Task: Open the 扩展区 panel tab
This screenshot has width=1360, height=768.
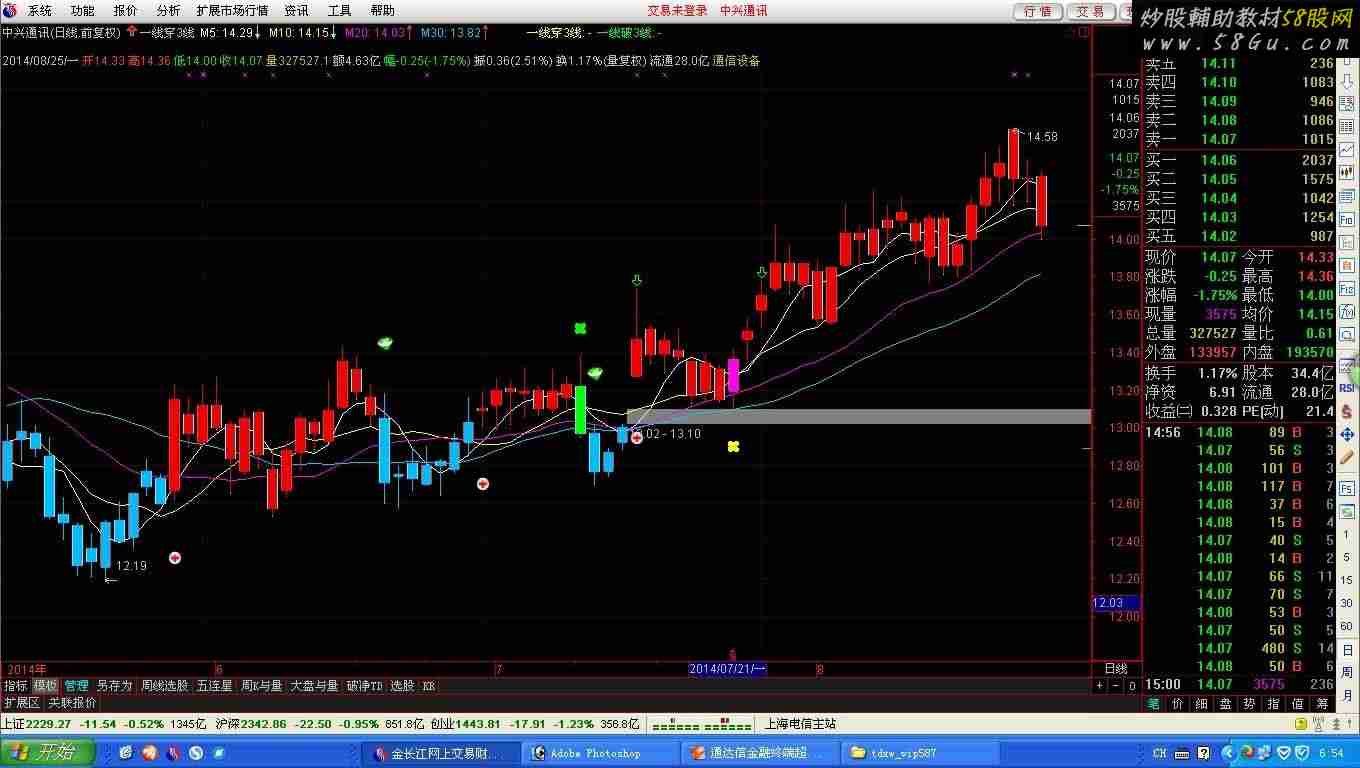Action: [21, 703]
